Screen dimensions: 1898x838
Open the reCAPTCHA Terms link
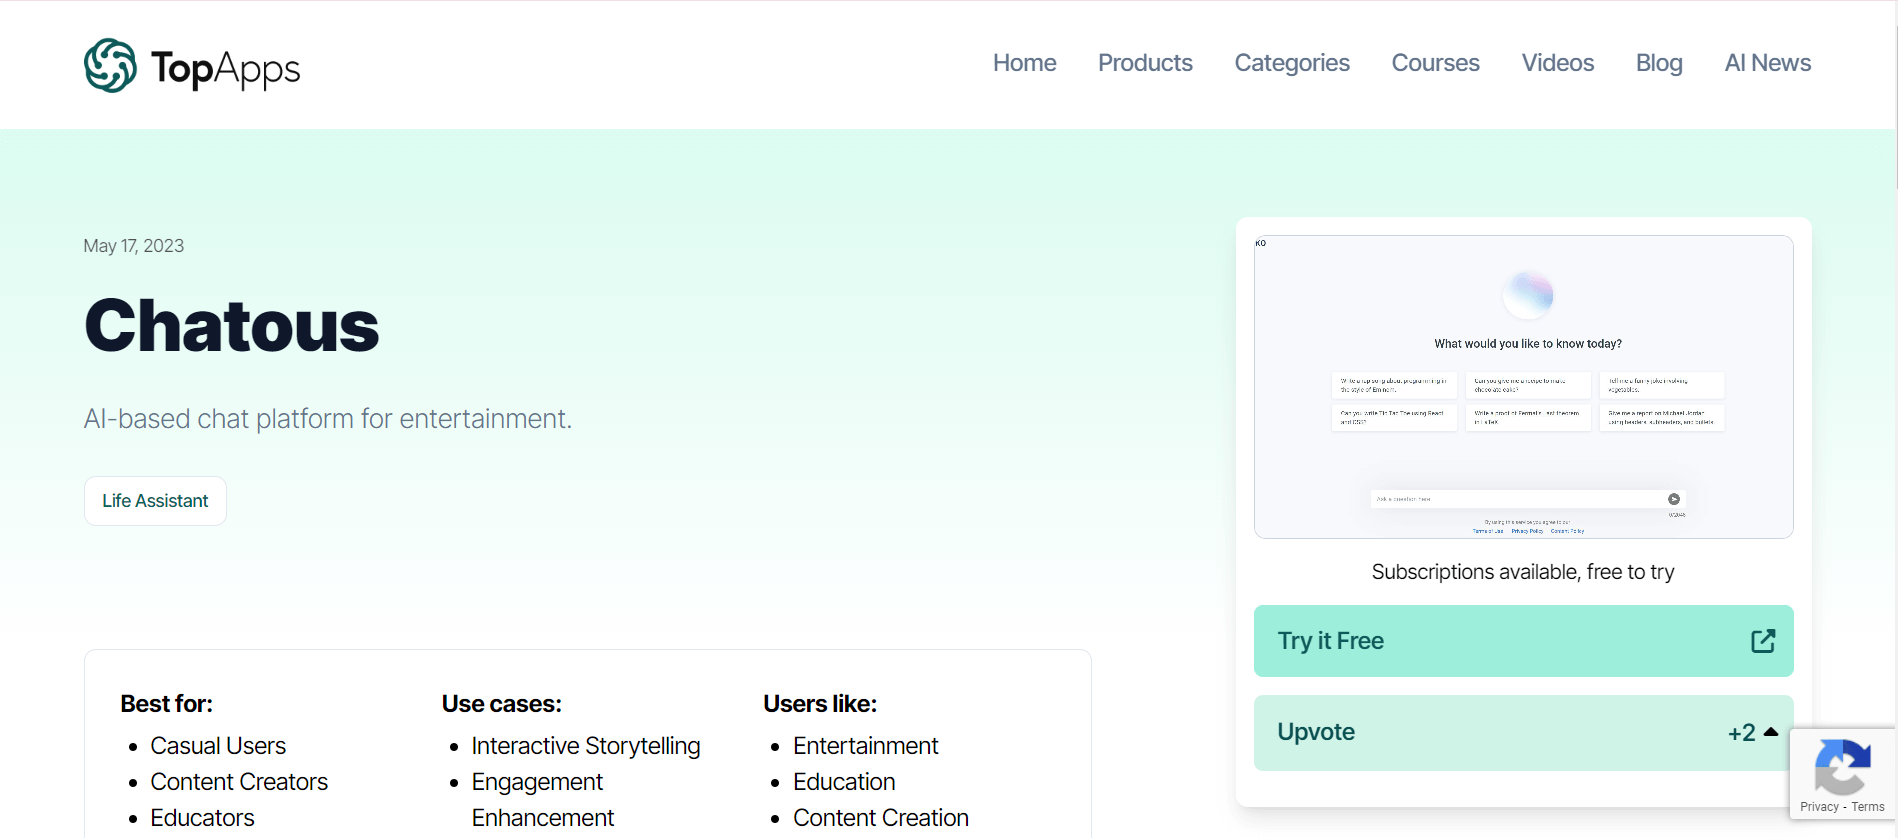click(1867, 807)
